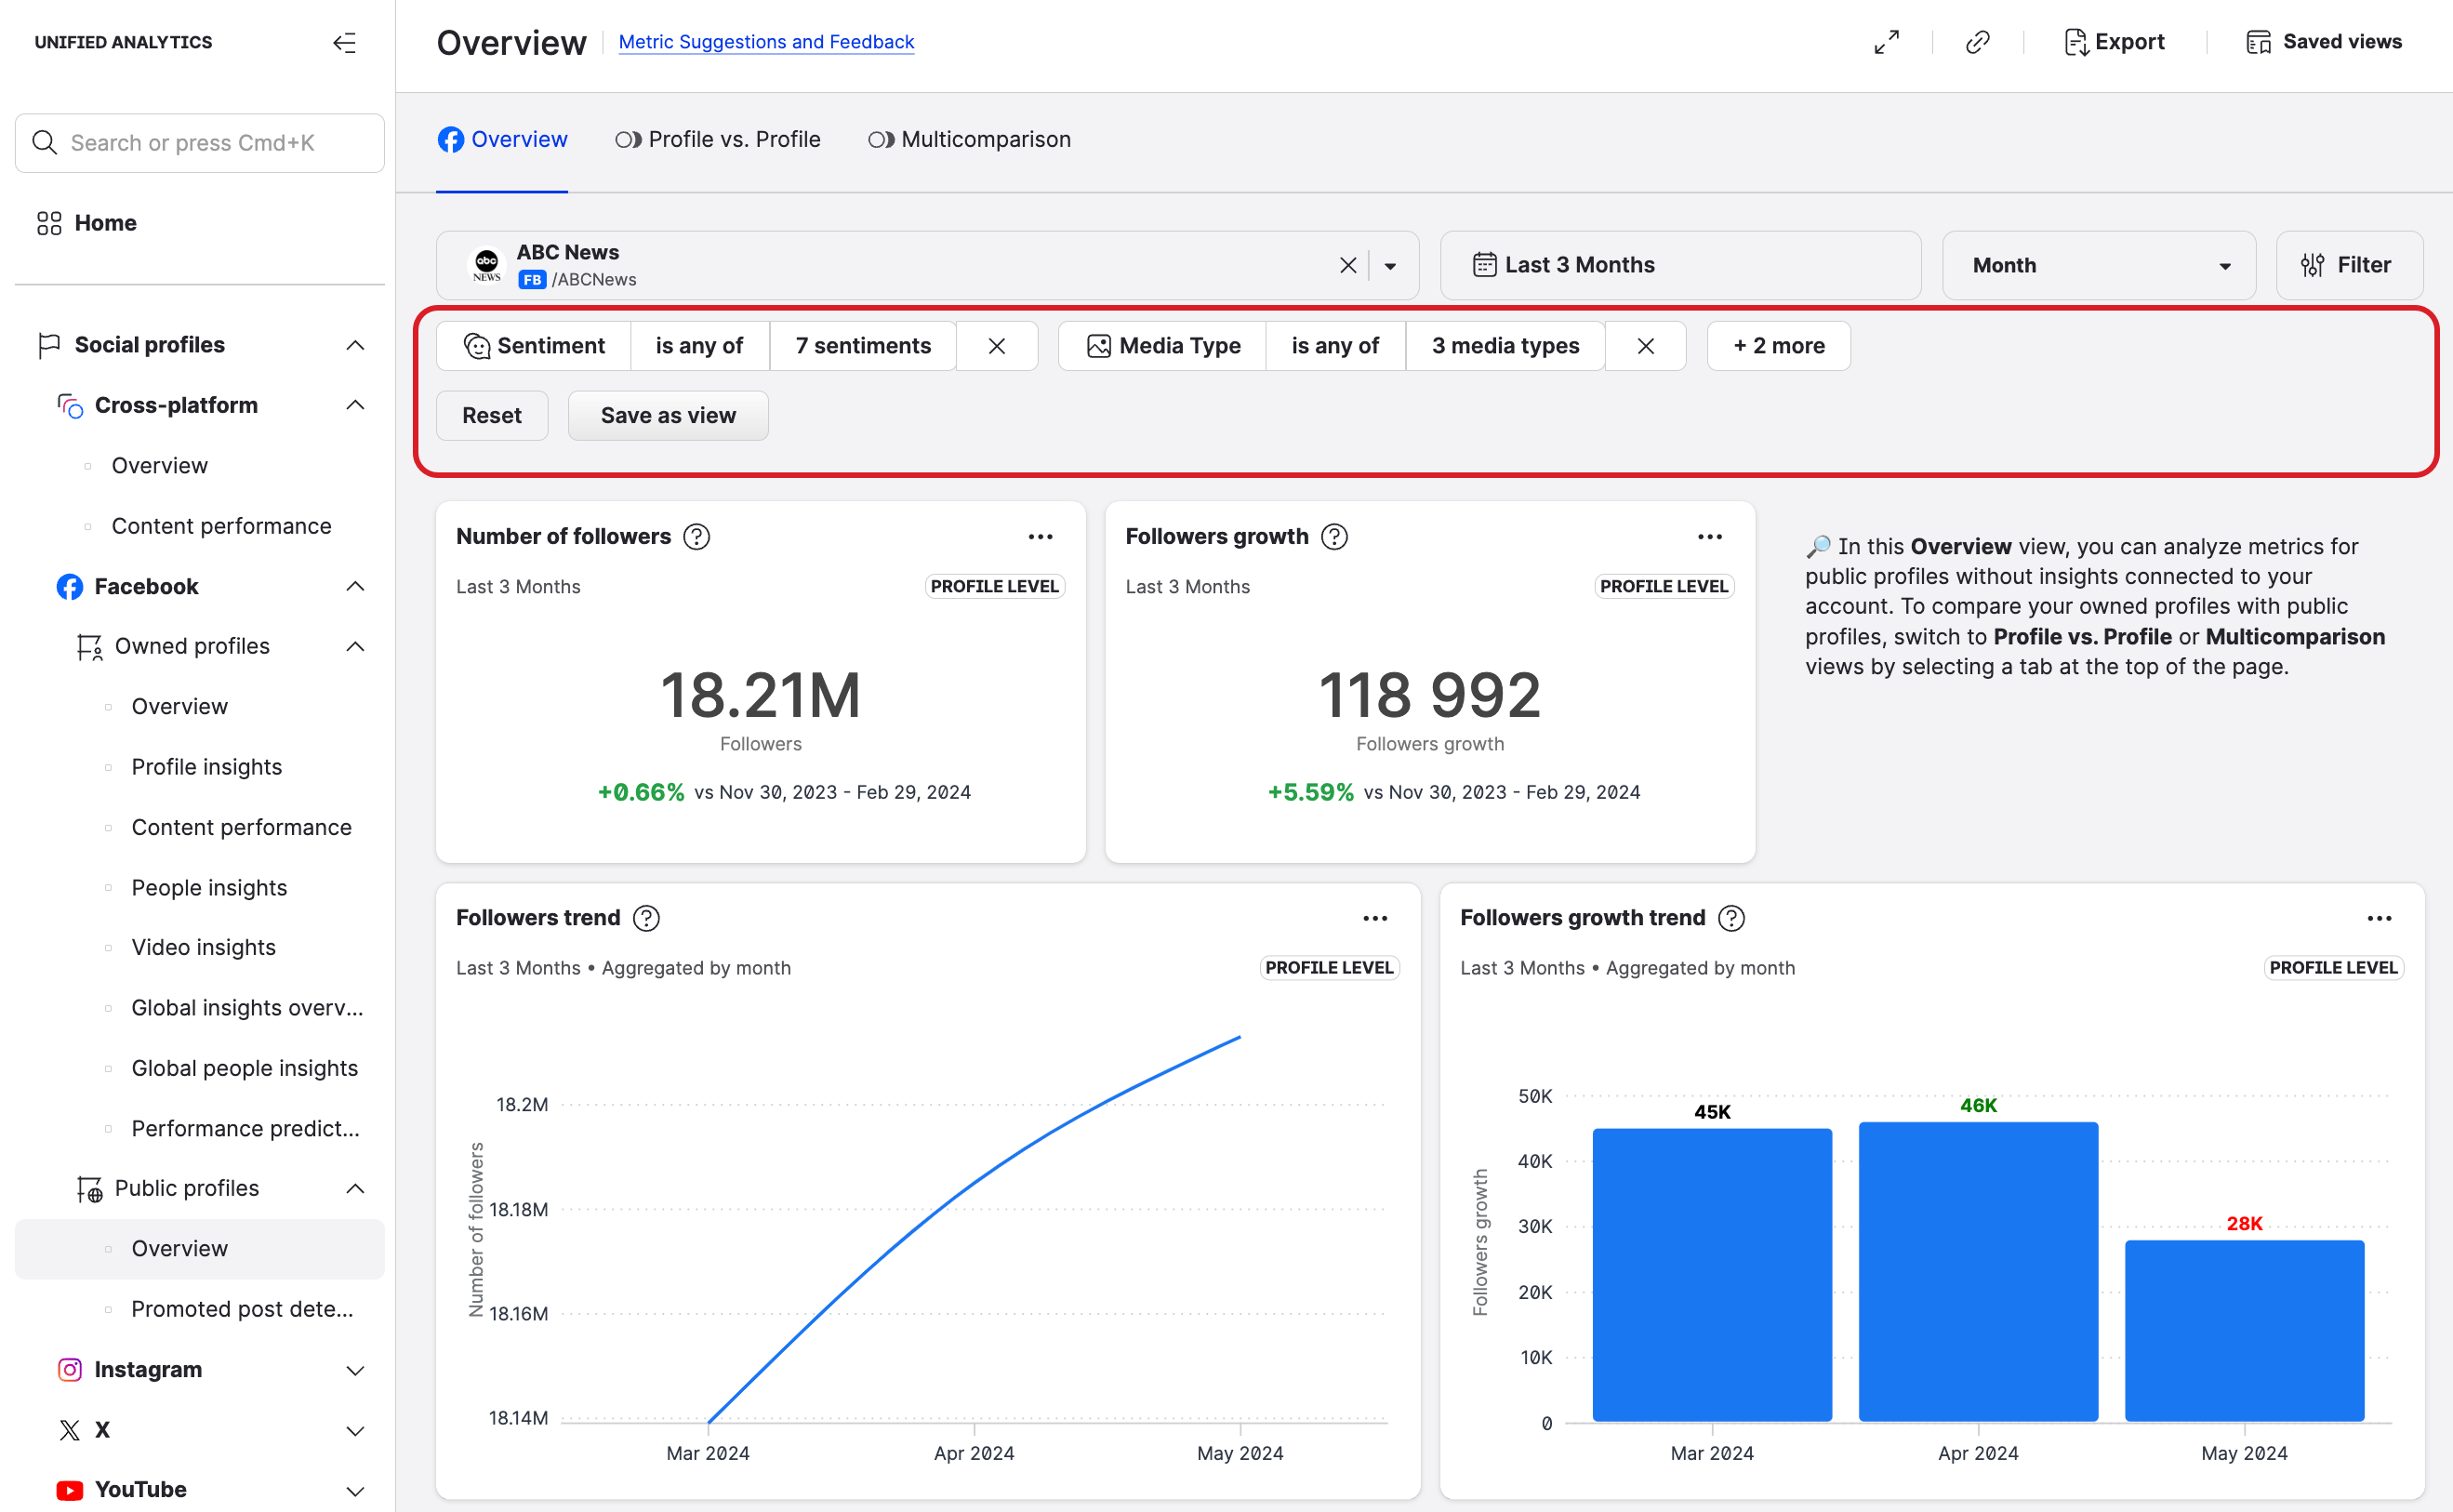The image size is (2453, 1512).
Task: Open Metric Suggestions and Feedback link
Action: (766, 42)
